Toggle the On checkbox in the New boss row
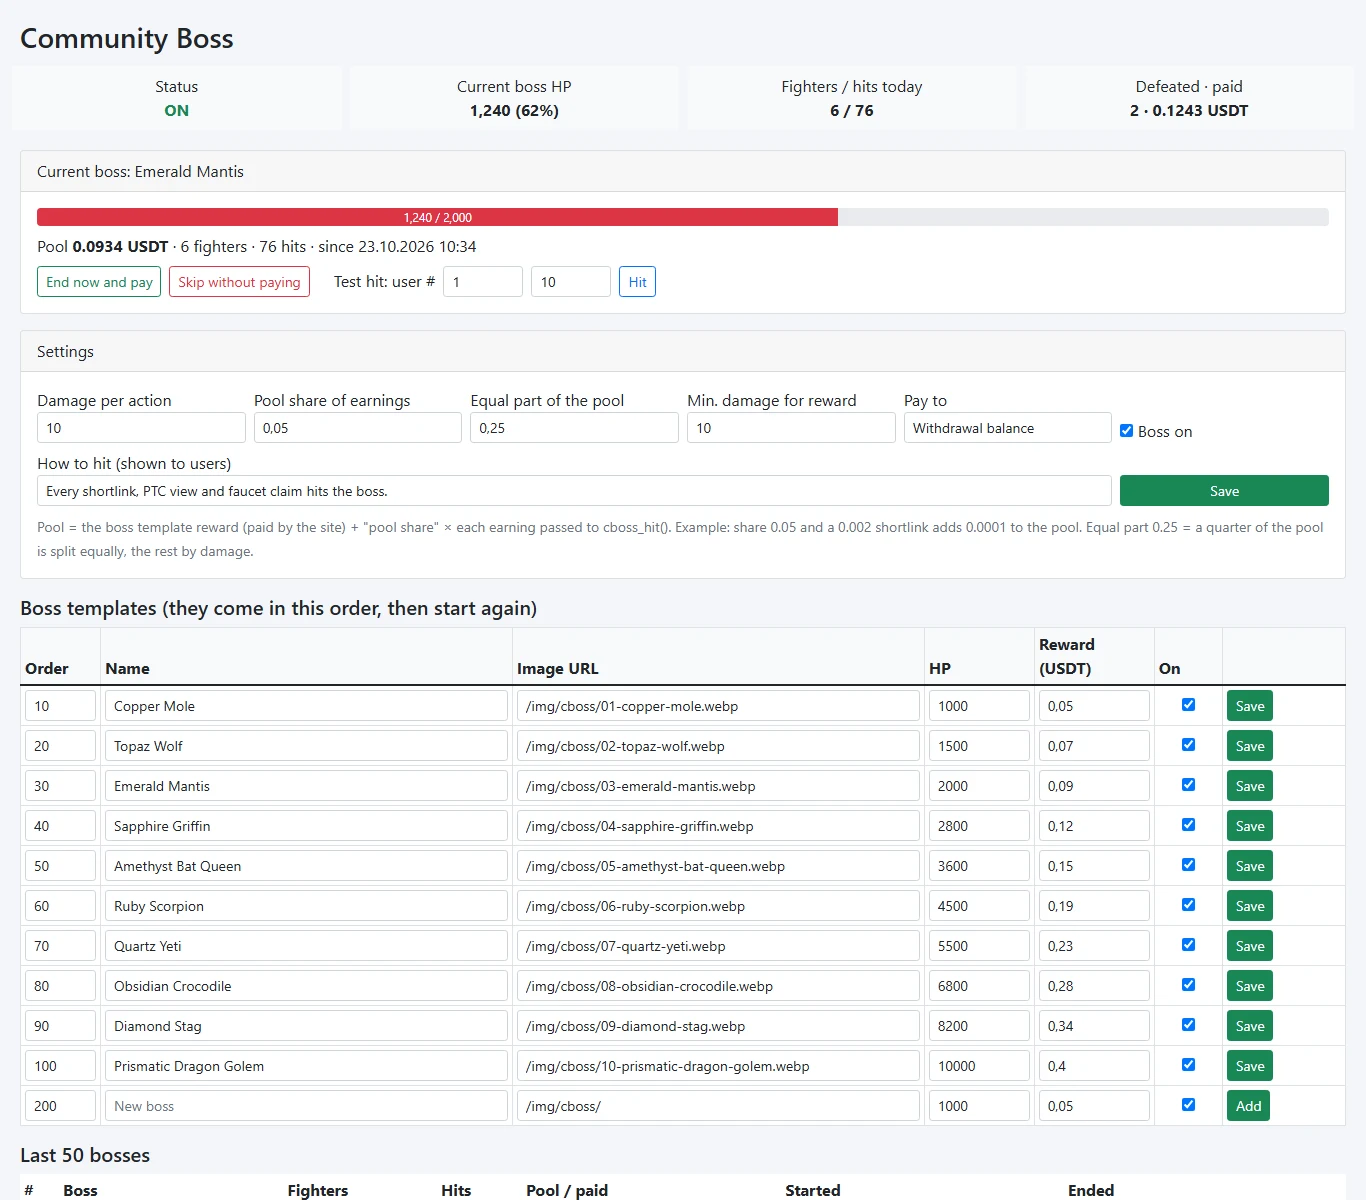1366x1200 pixels. 1188,1105
